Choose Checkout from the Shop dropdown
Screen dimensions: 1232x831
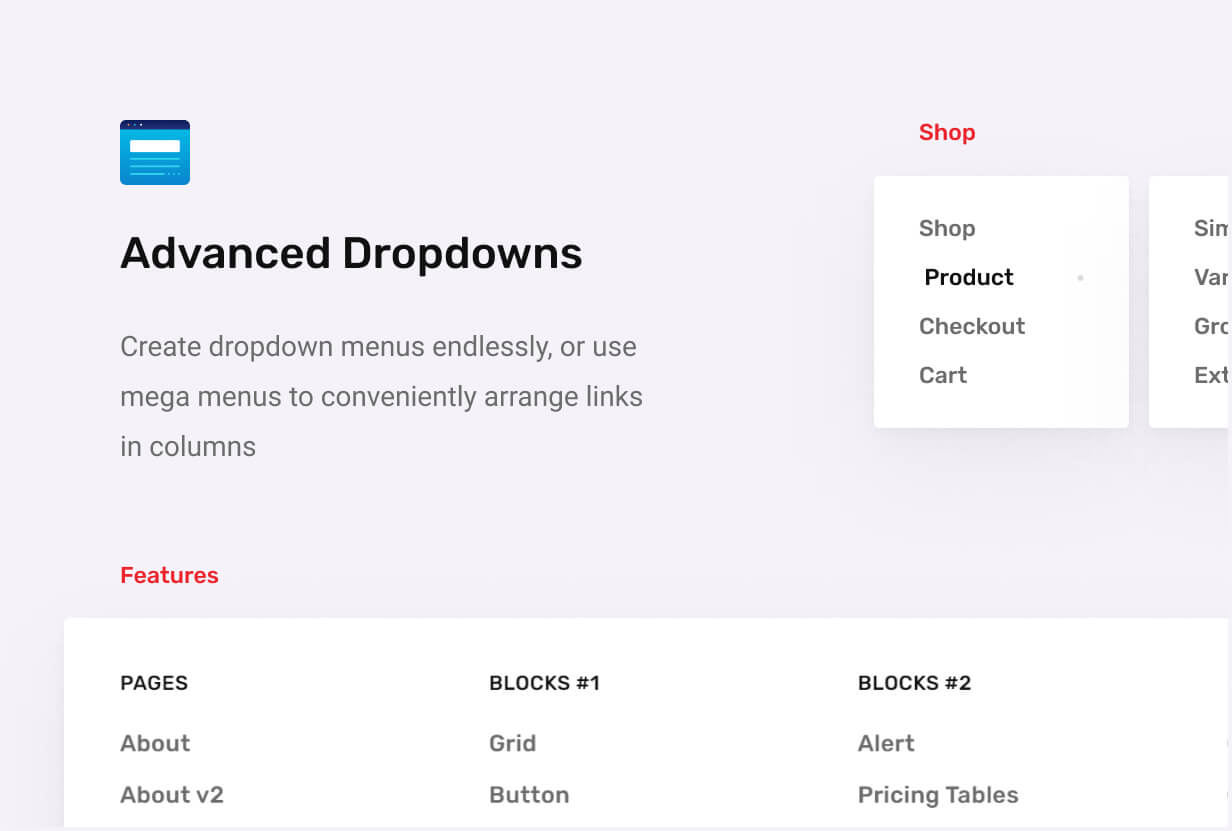click(972, 326)
